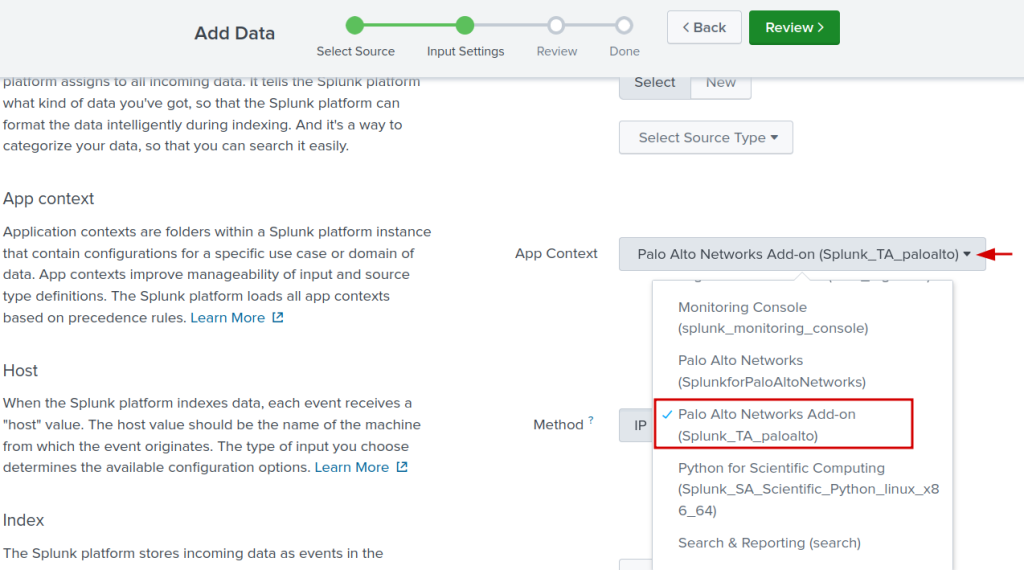
Task: Click the App Context field label
Action: 556,253
